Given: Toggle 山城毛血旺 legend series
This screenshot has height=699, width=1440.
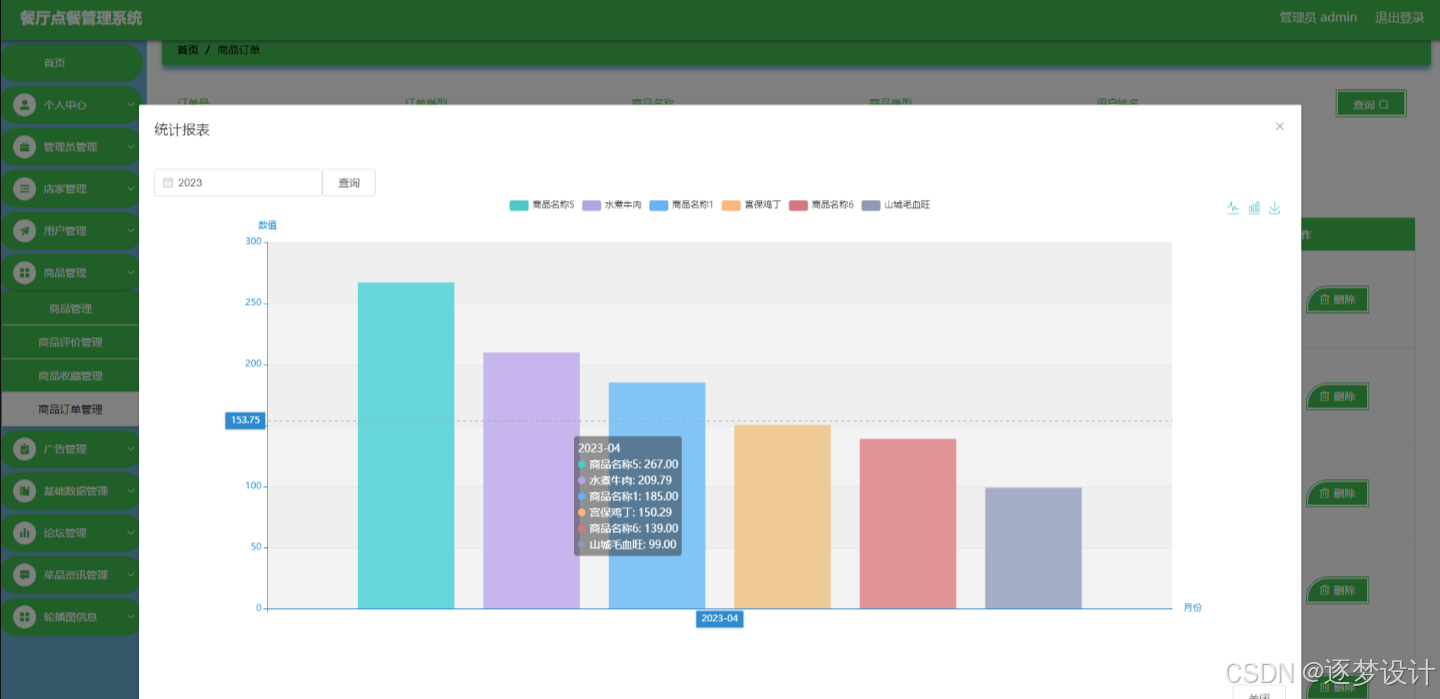Looking at the screenshot, I should [x=896, y=205].
